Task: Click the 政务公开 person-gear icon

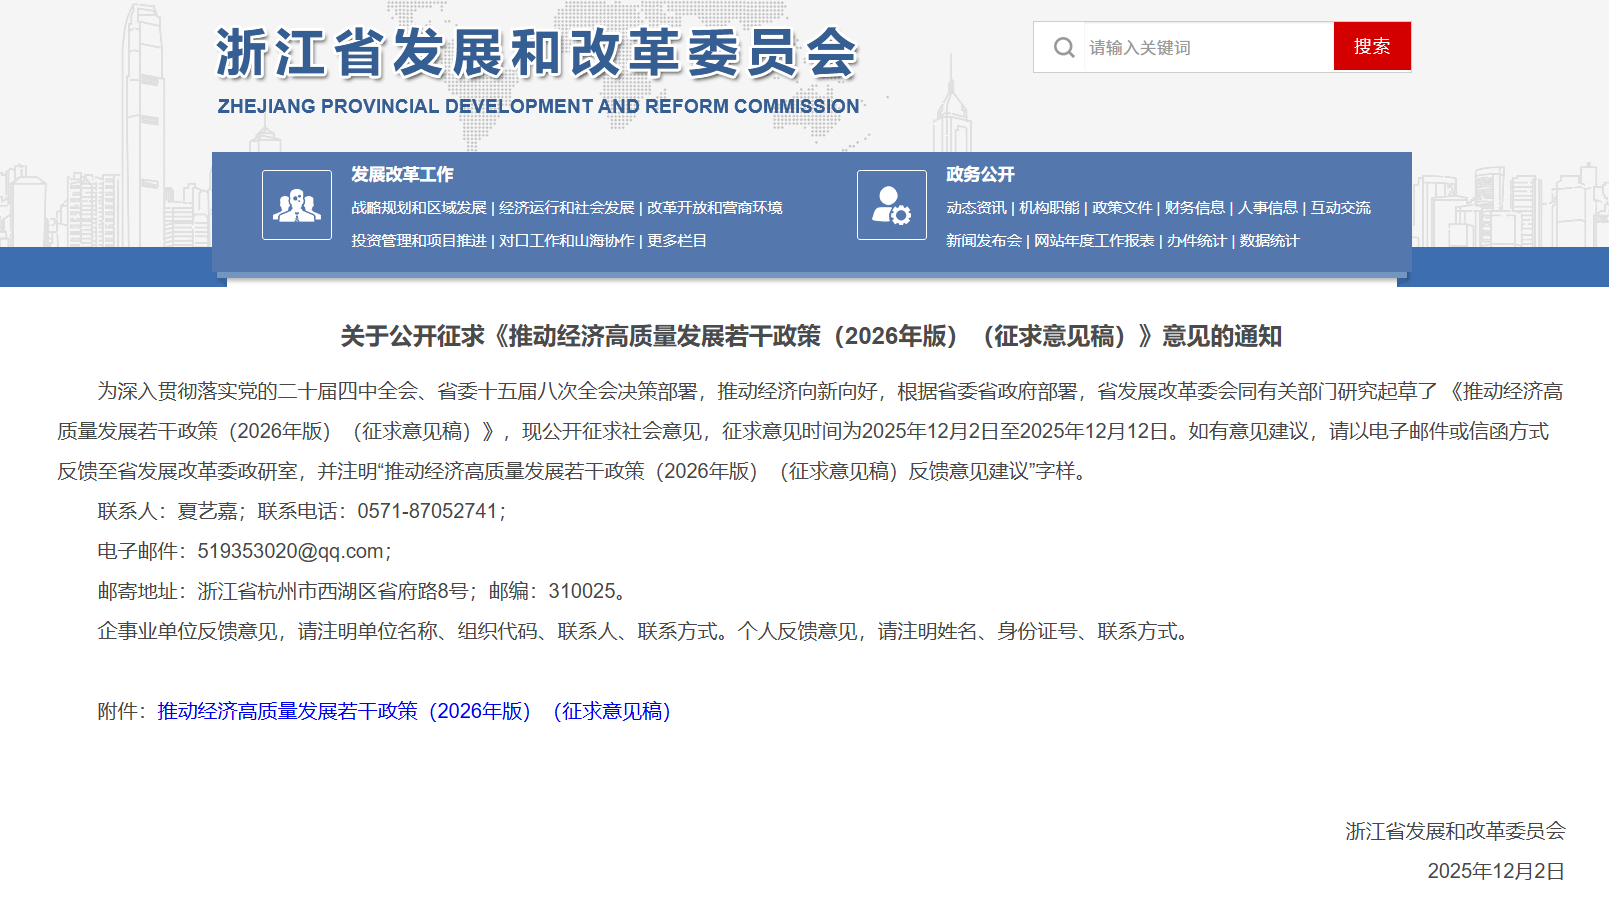Action: [891, 205]
